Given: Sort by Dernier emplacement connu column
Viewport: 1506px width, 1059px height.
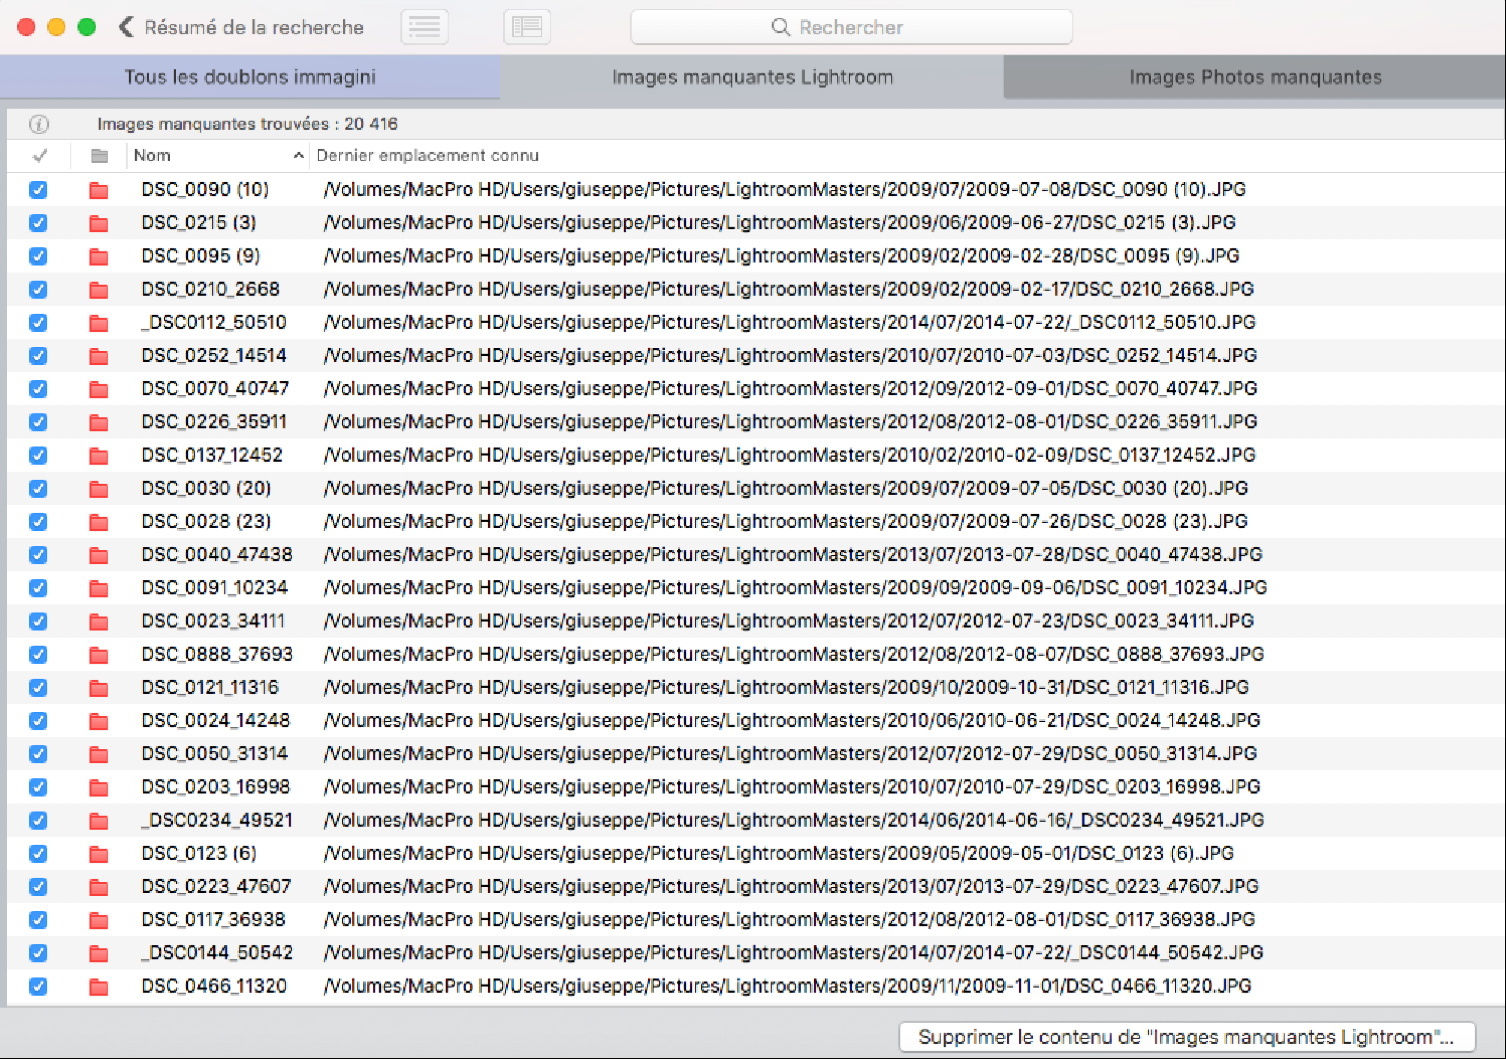Looking at the screenshot, I should tap(427, 156).
